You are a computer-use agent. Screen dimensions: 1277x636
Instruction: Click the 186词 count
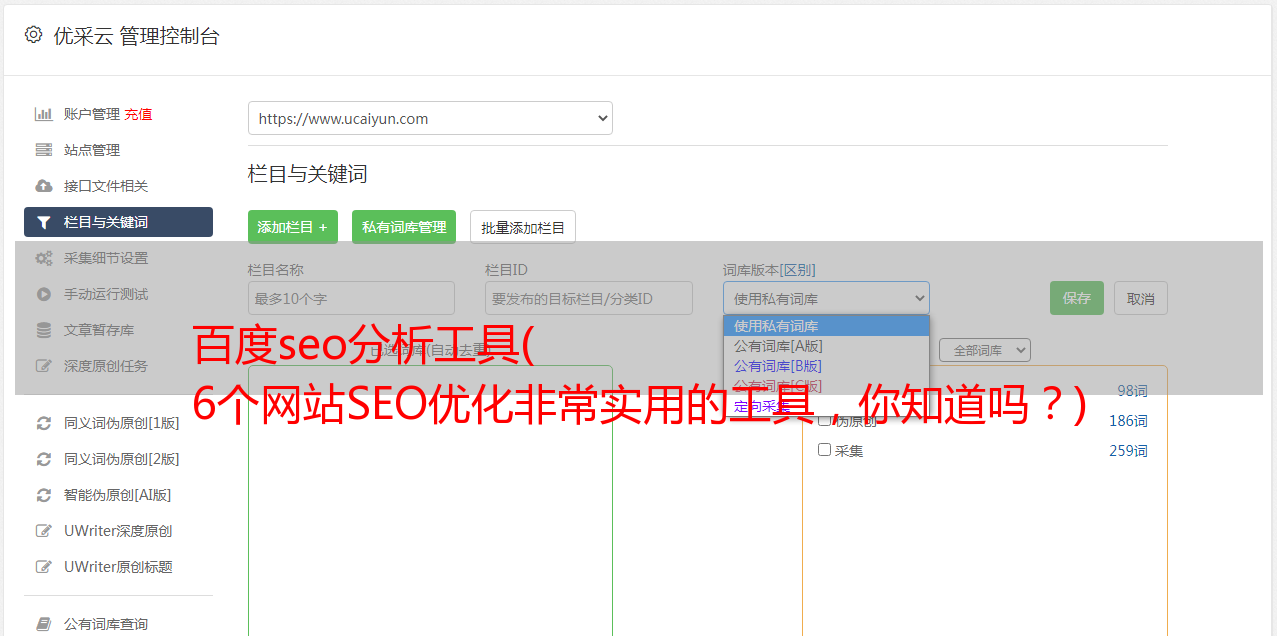point(1128,421)
